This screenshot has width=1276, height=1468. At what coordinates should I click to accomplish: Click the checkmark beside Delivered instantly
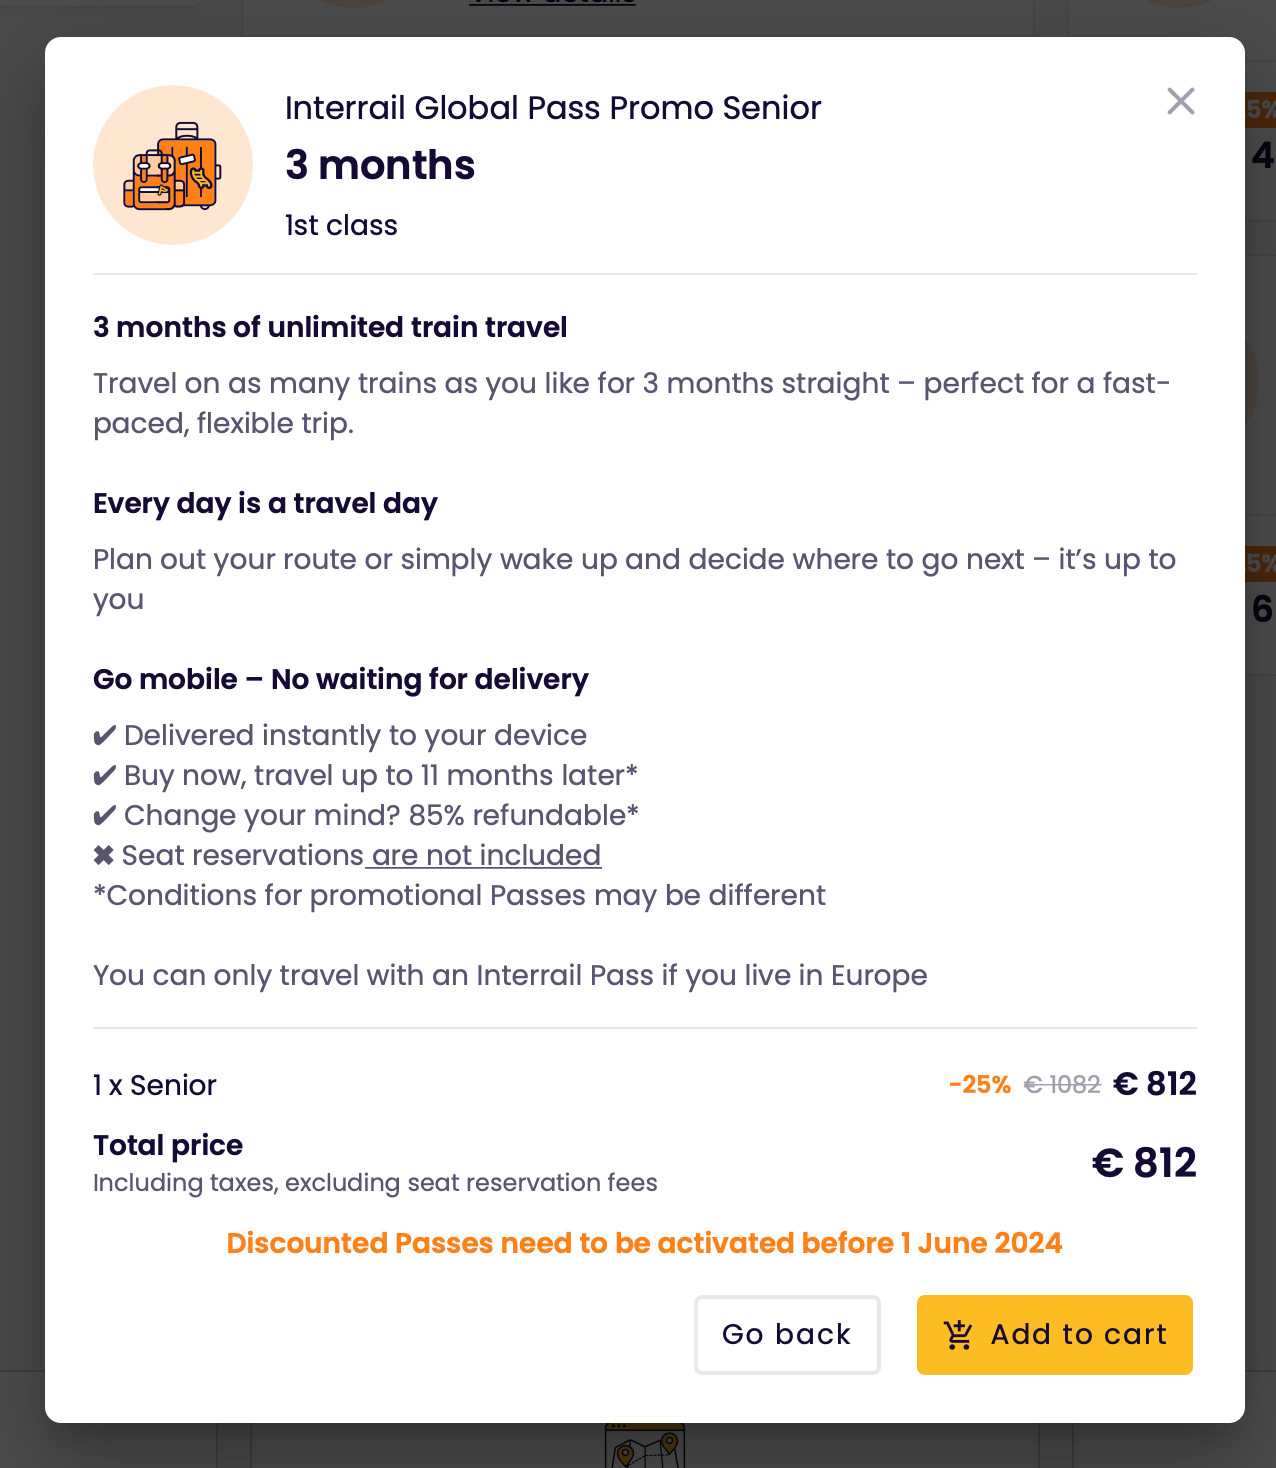coord(105,736)
